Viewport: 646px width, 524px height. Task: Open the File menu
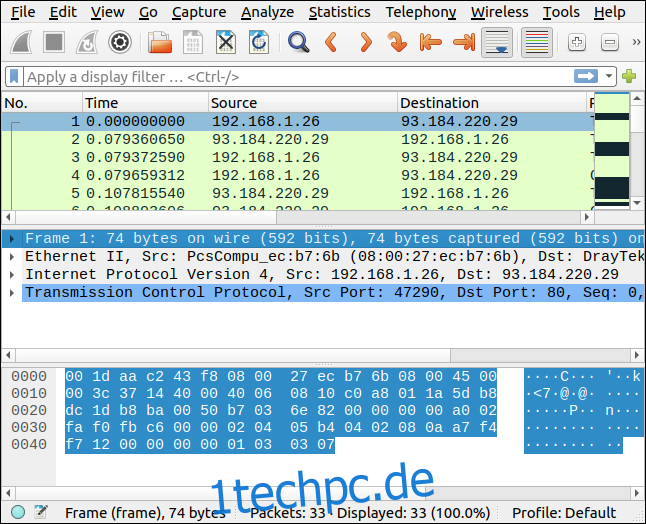[23, 12]
